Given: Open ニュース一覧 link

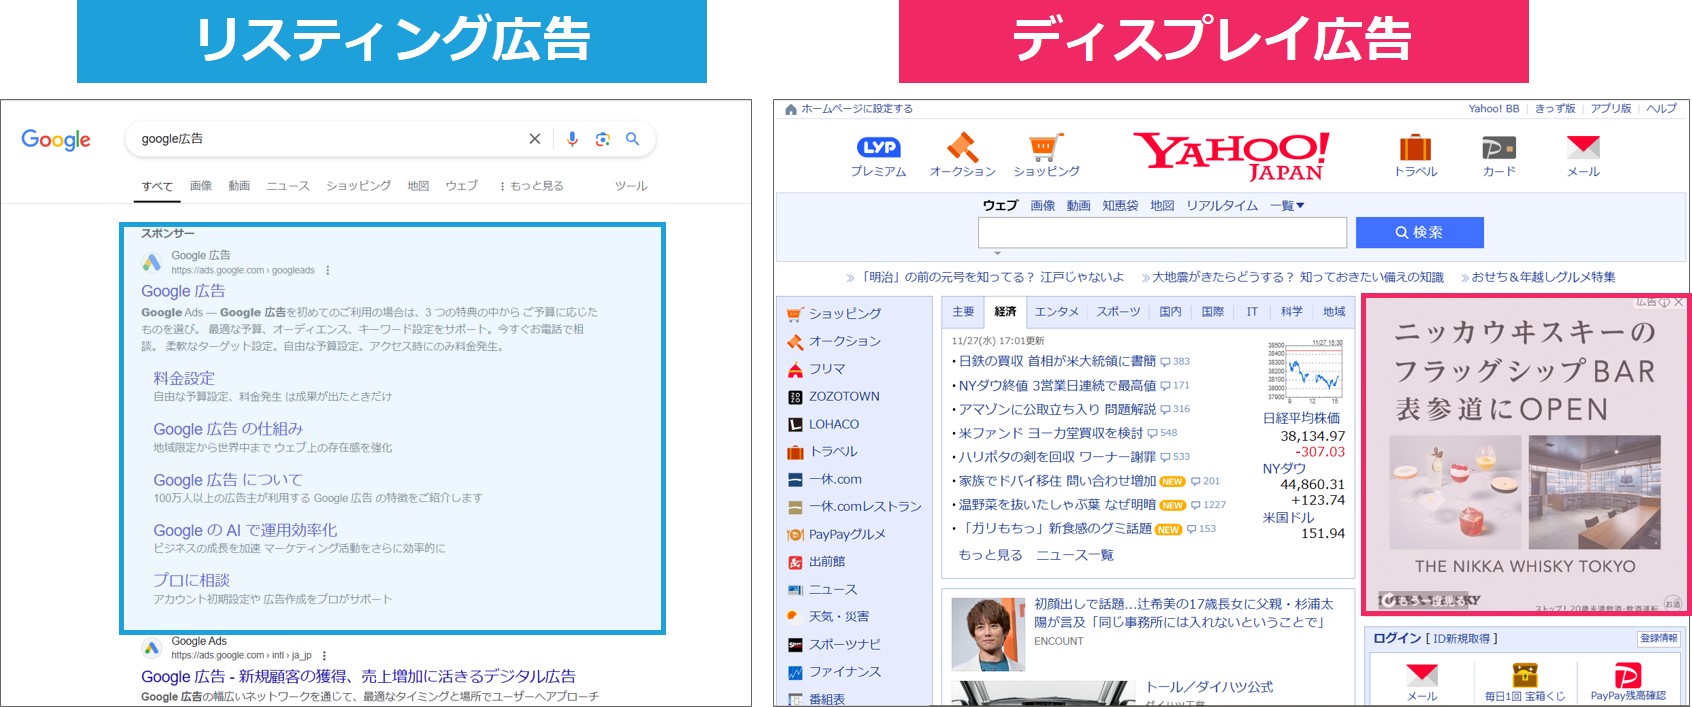Looking at the screenshot, I should coord(1075,555).
